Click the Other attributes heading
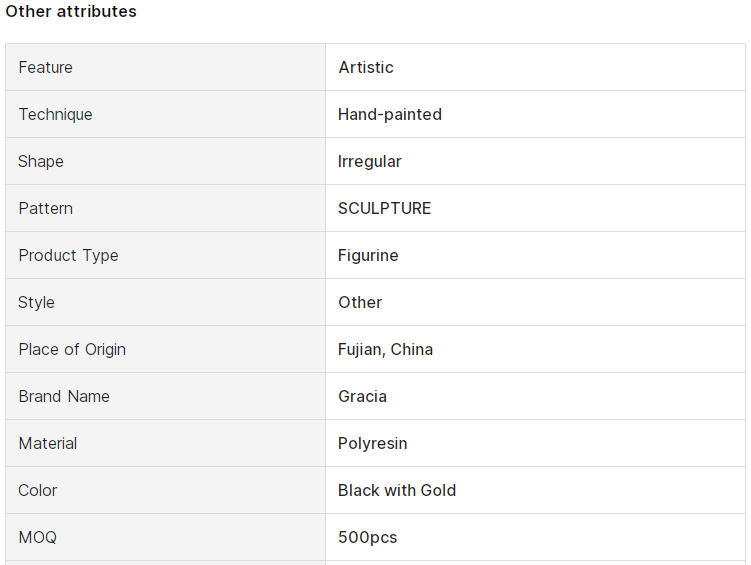Image resolution: width=751 pixels, height=565 pixels. coord(71,11)
